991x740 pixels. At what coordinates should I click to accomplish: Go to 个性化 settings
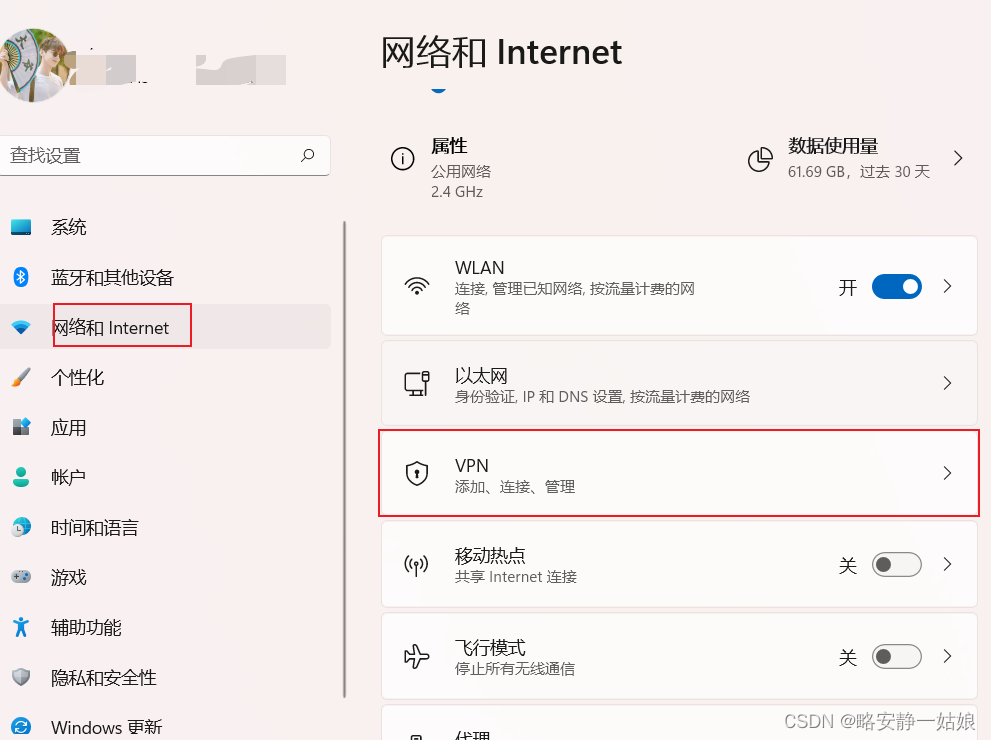point(164,377)
